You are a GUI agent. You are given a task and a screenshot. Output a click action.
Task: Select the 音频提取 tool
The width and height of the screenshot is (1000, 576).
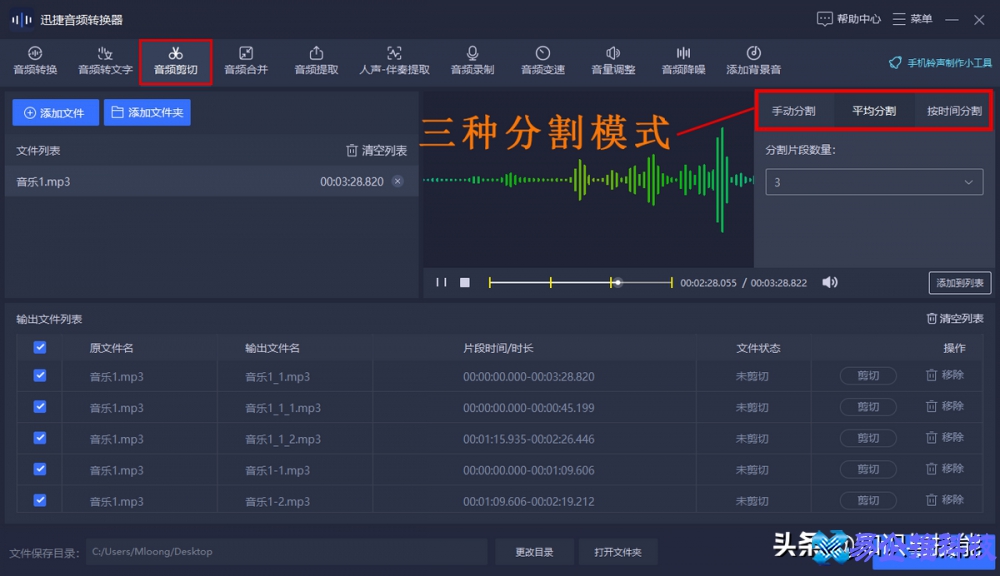[x=316, y=60]
